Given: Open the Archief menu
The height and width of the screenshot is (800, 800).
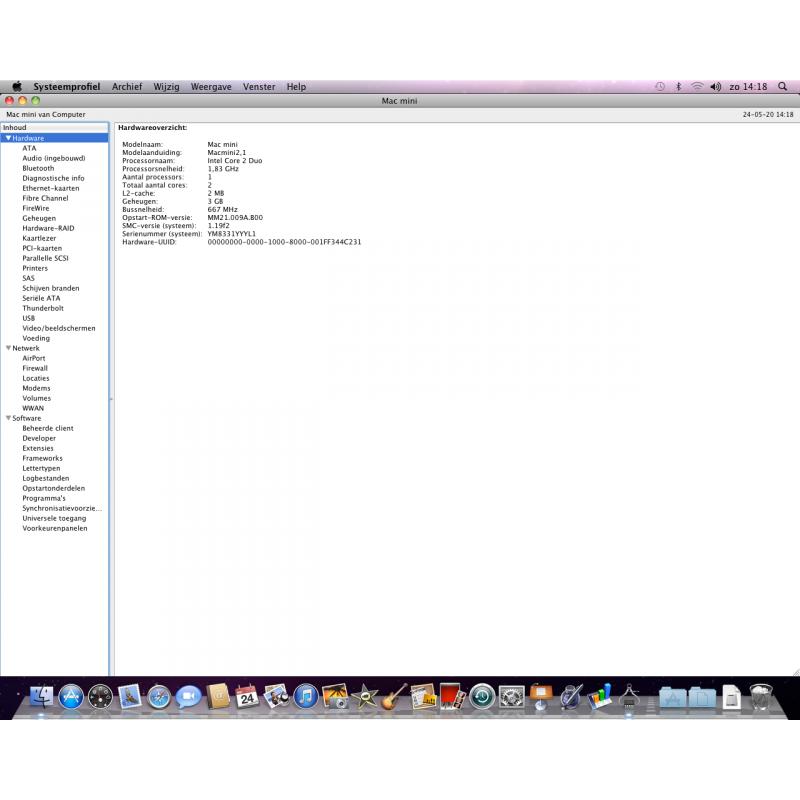Looking at the screenshot, I should click(127, 87).
